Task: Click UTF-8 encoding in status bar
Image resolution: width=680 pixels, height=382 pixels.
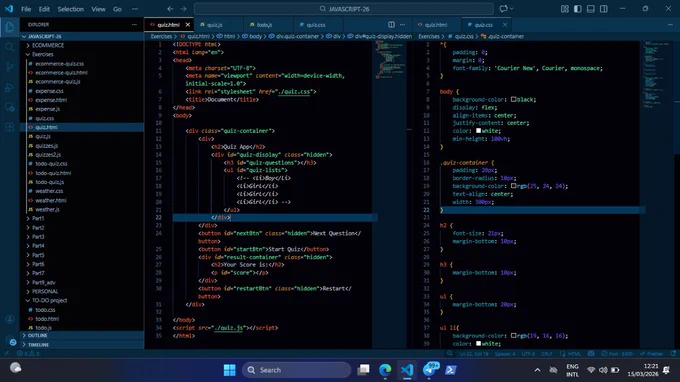Action: coord(528,354)
